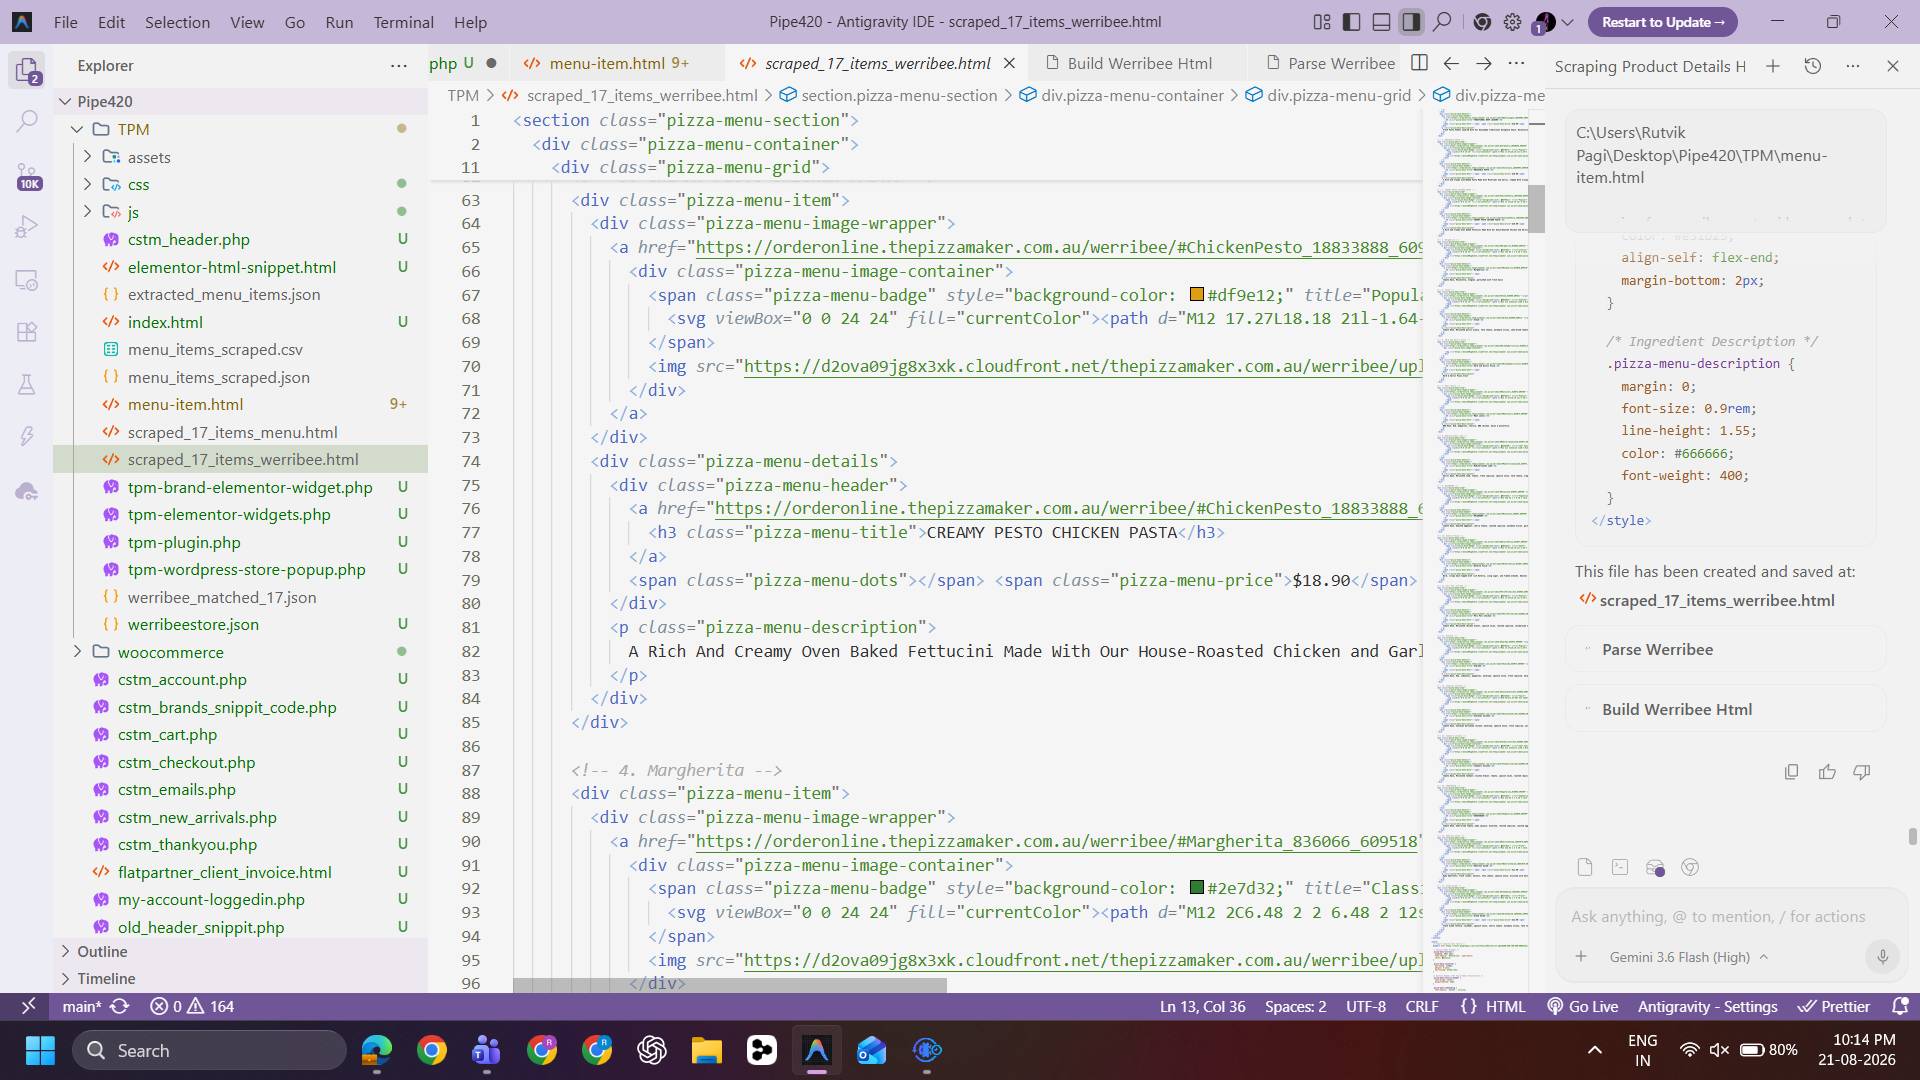Start a new chat with plus icon
This screenshot has width=1920, height=1080.
pos(1773,66)
